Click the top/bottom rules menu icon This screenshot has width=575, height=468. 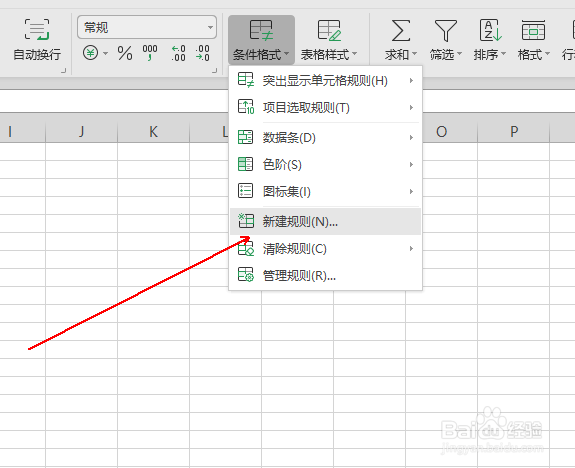coord(246,107)
